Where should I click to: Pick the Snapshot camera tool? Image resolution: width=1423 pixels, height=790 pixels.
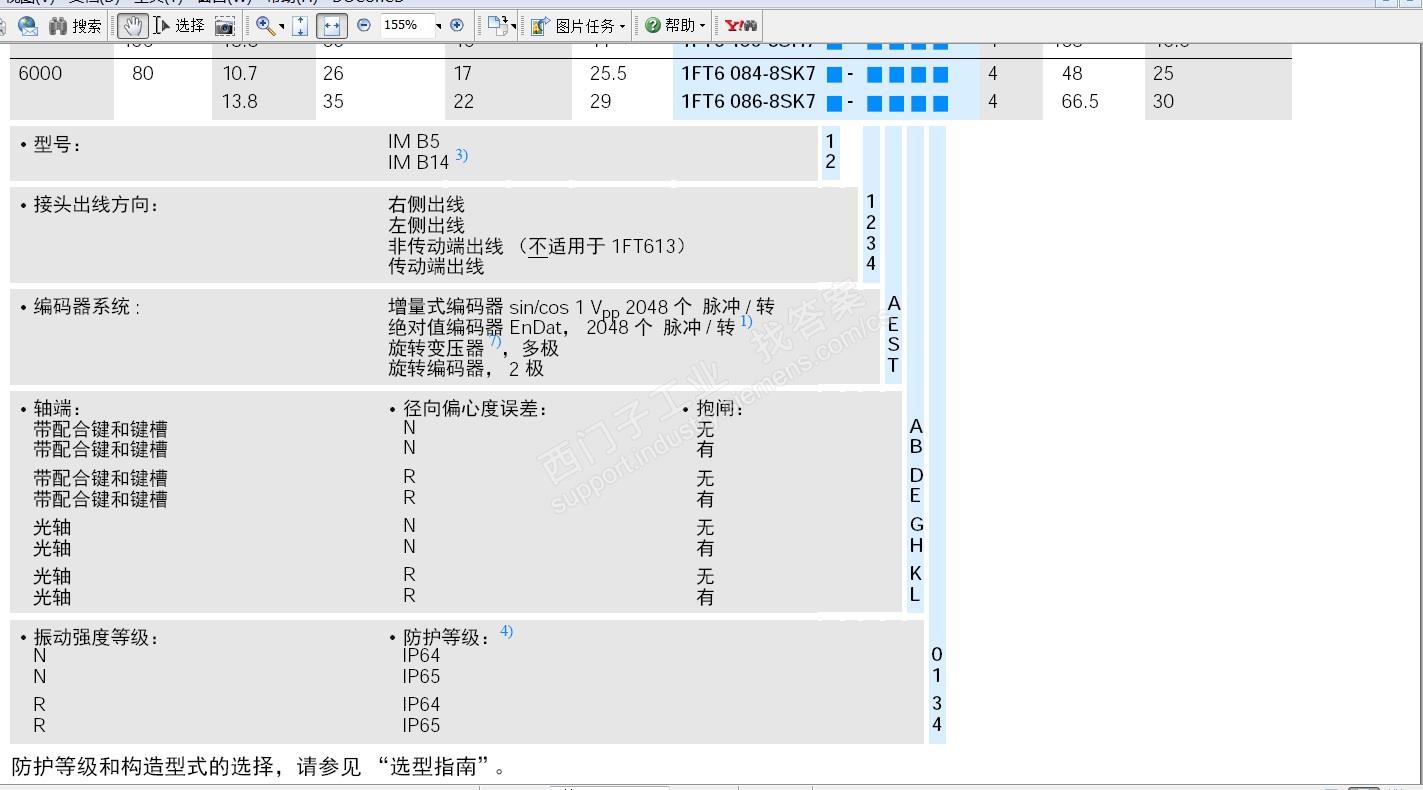225,26
